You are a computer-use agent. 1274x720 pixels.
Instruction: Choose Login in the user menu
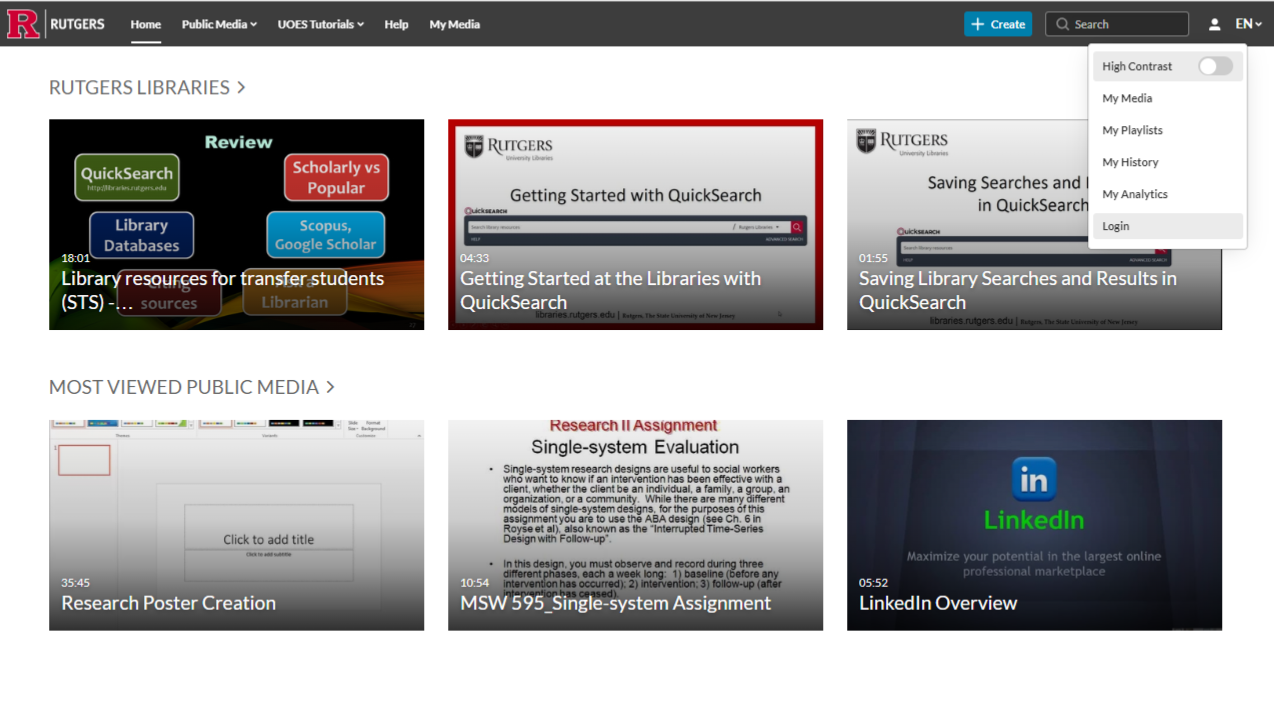[x=1167, y=226]
